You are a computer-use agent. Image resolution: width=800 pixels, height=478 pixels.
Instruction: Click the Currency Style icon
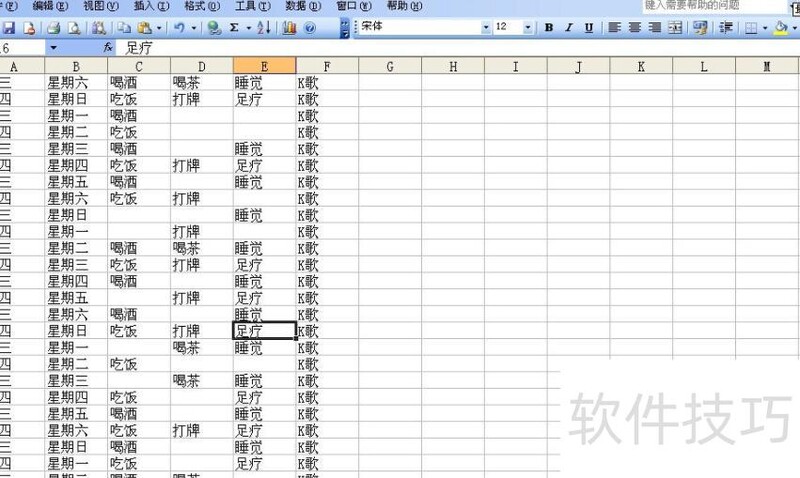[x=700, y=28]
